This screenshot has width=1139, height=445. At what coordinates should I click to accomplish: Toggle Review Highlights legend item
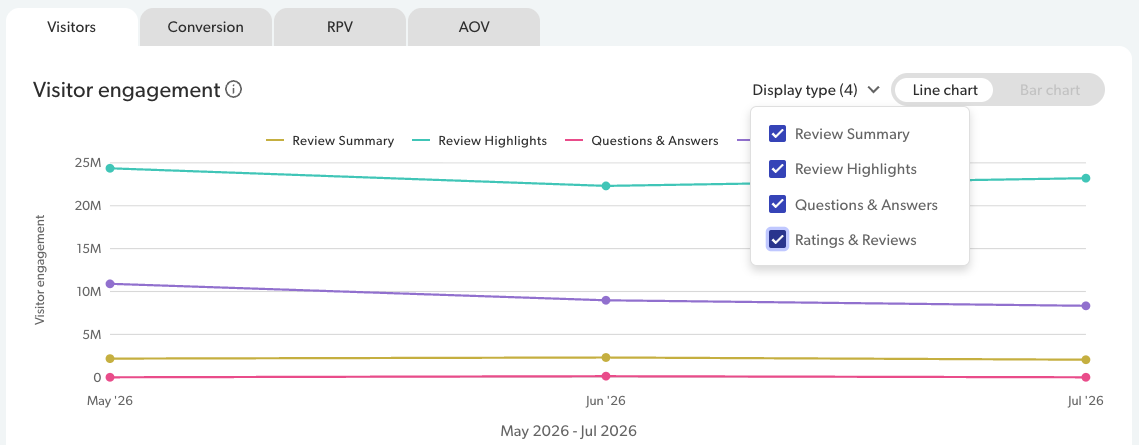tap(479, 141)
